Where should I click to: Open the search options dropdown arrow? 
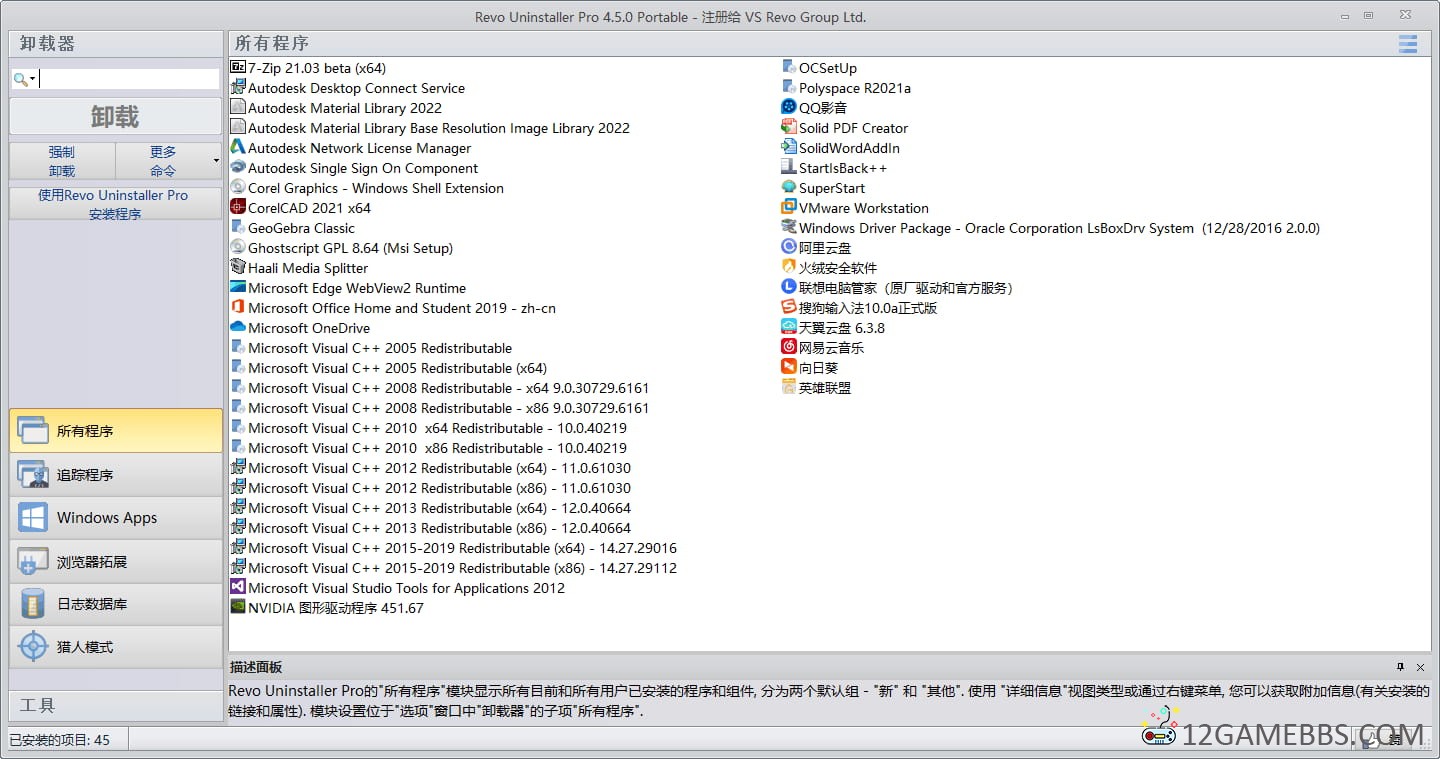(x=33, y=79)
